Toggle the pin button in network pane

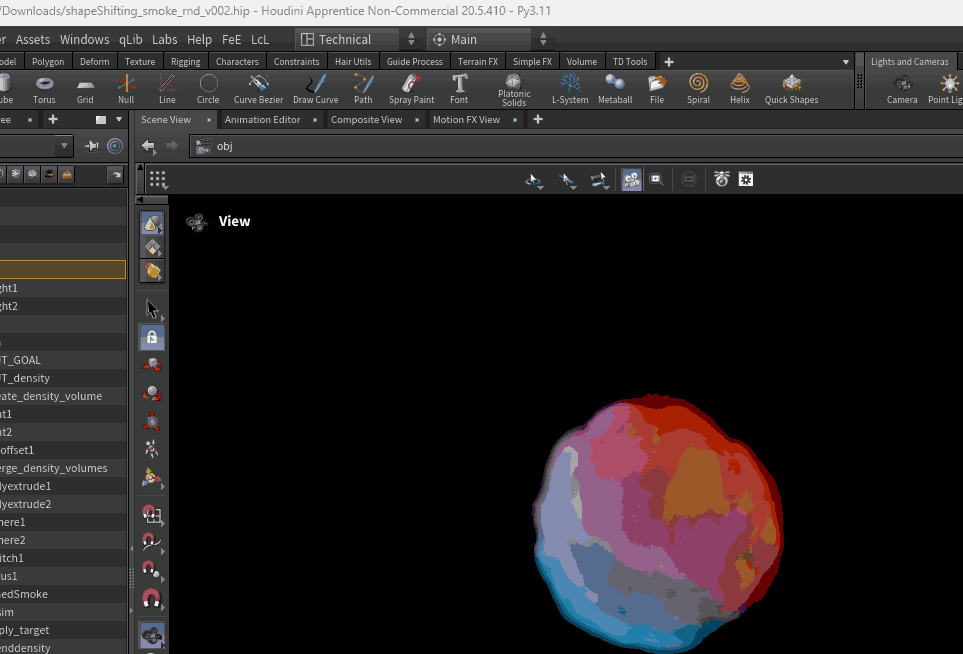click(92, 146)
